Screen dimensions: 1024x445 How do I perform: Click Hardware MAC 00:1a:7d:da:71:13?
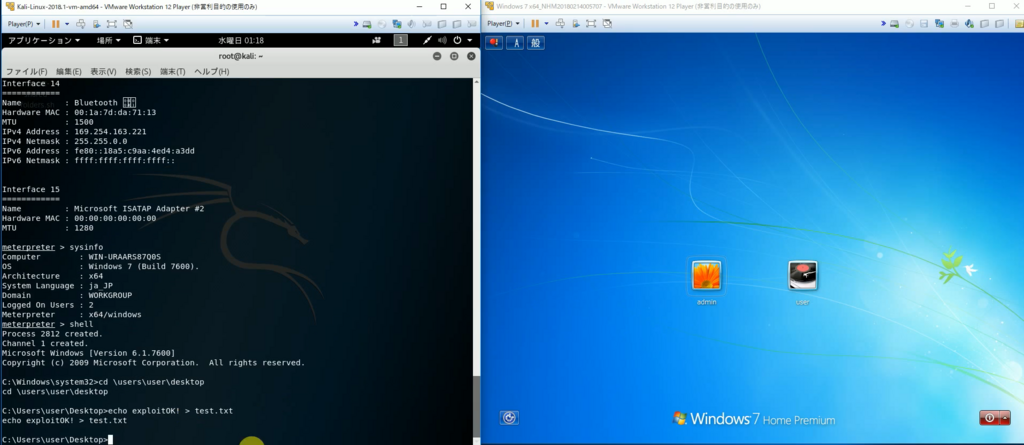[x=115, y=112]
